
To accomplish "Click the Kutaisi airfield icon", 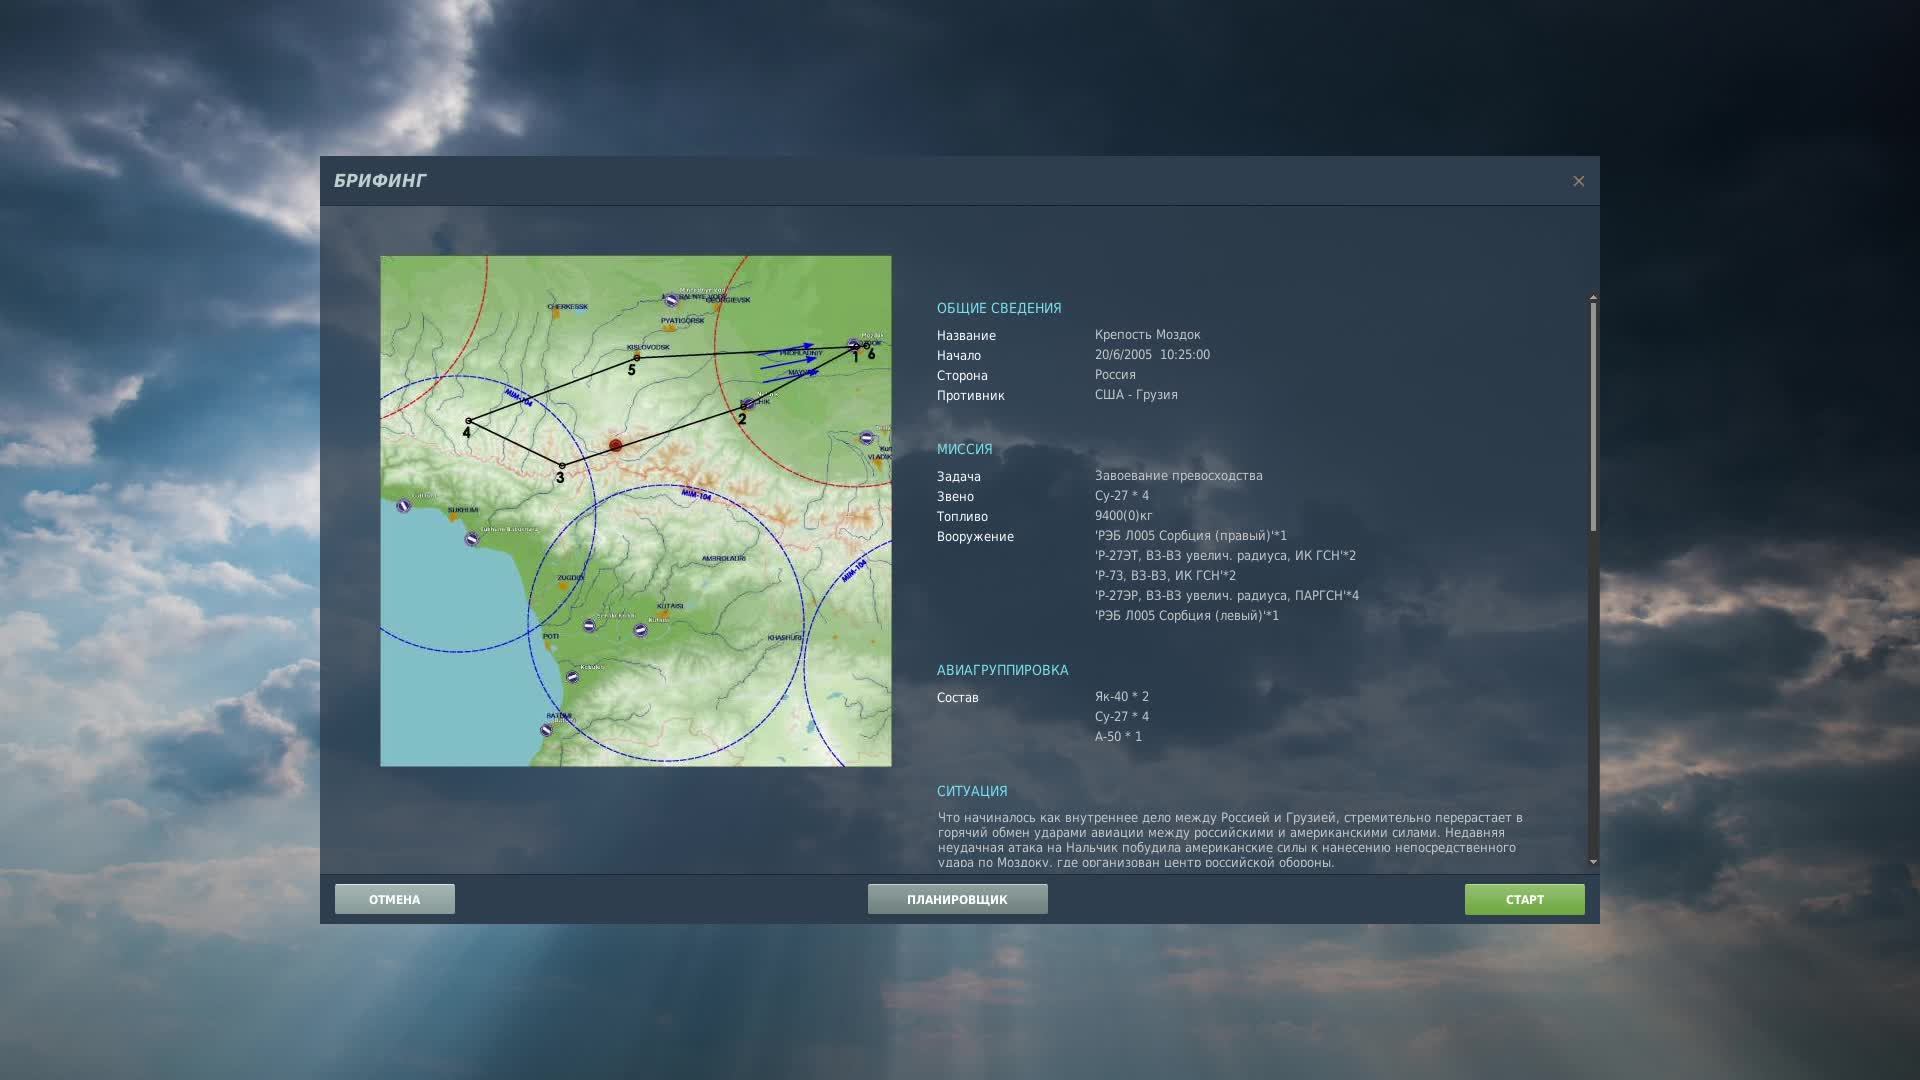I will click(x=641, y=630).
